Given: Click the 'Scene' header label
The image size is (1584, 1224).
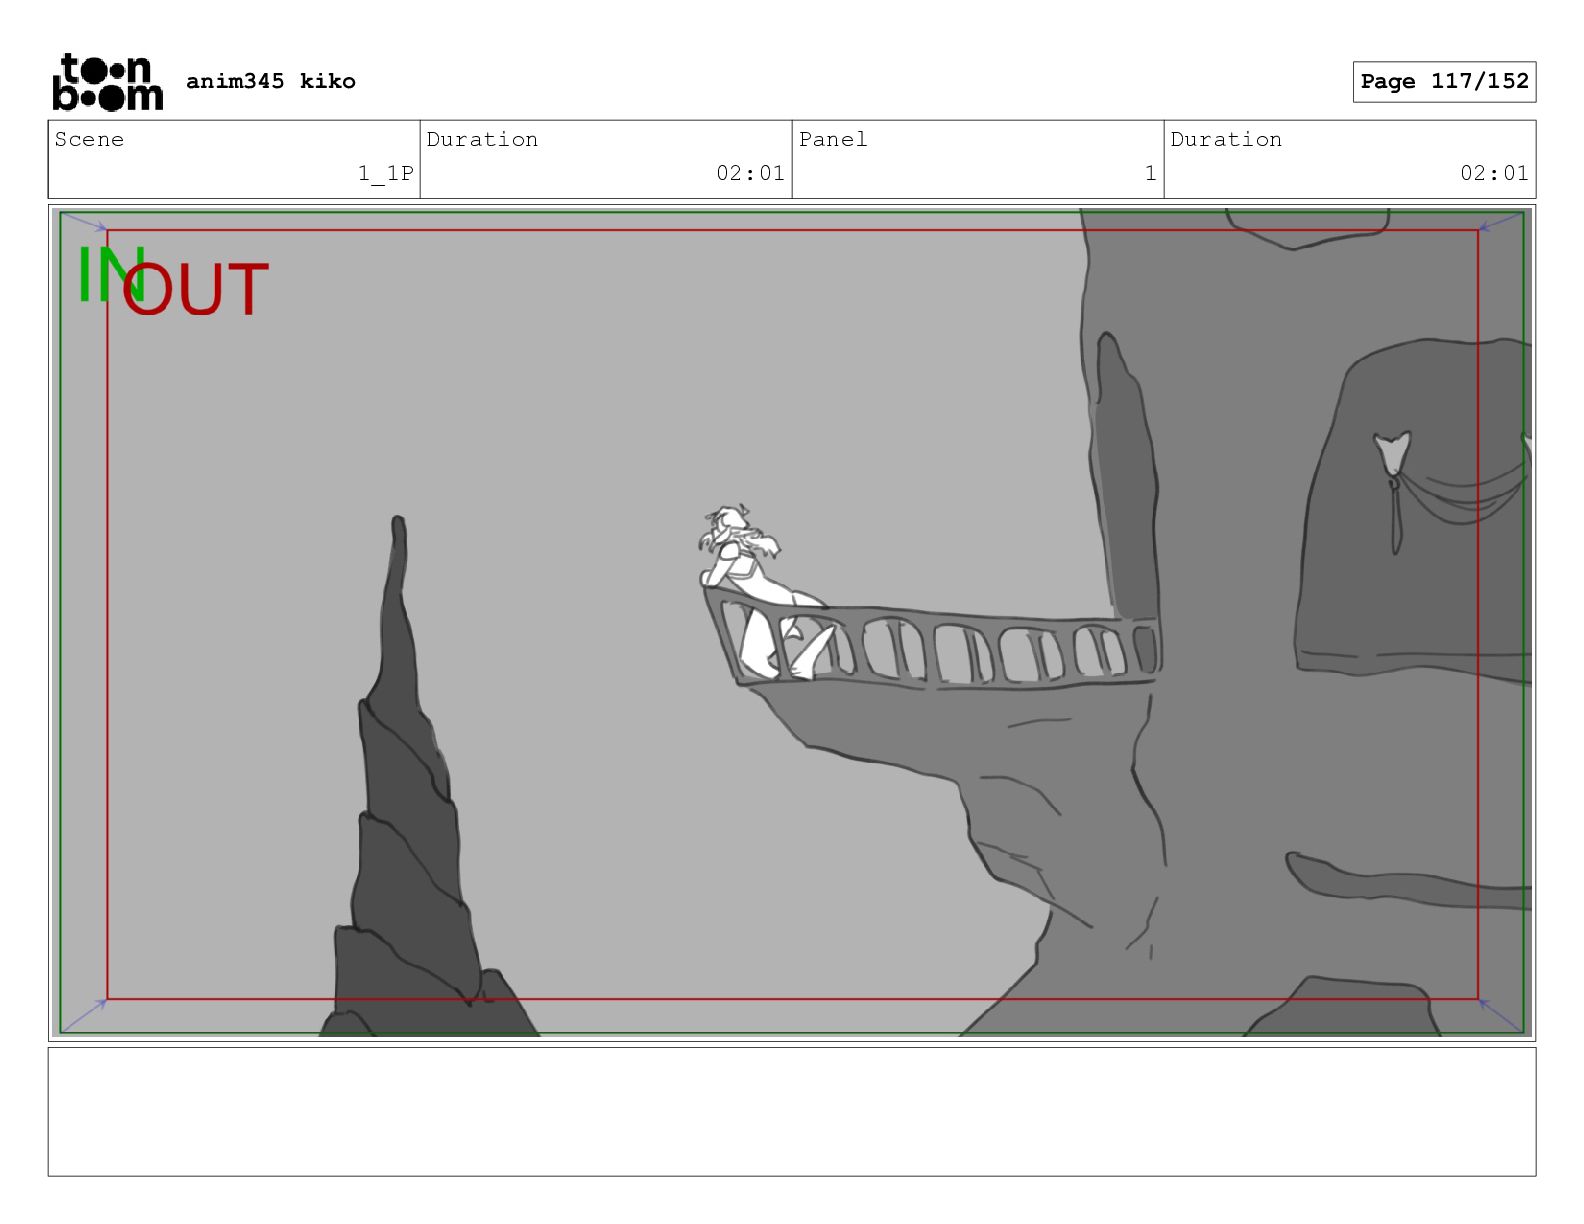Looking at the screenshot, I should [x=89, y=139].
